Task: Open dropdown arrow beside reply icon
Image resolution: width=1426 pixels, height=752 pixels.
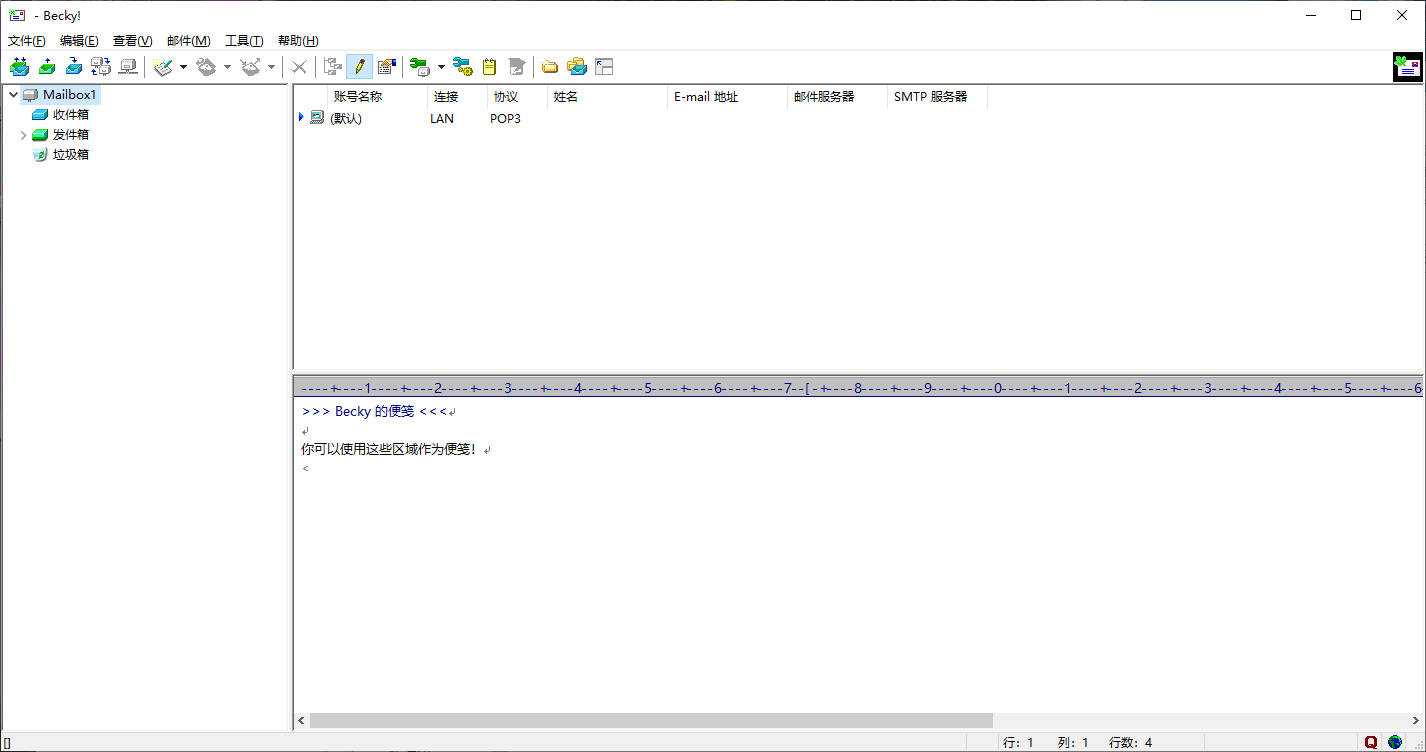Action: coord(227,67)
